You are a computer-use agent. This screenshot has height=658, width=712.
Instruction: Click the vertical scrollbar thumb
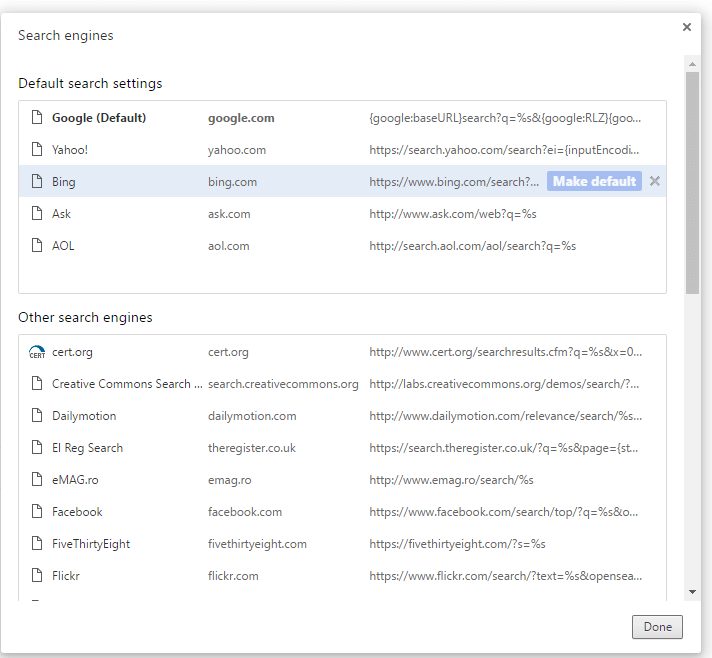[x=692, y=183]
